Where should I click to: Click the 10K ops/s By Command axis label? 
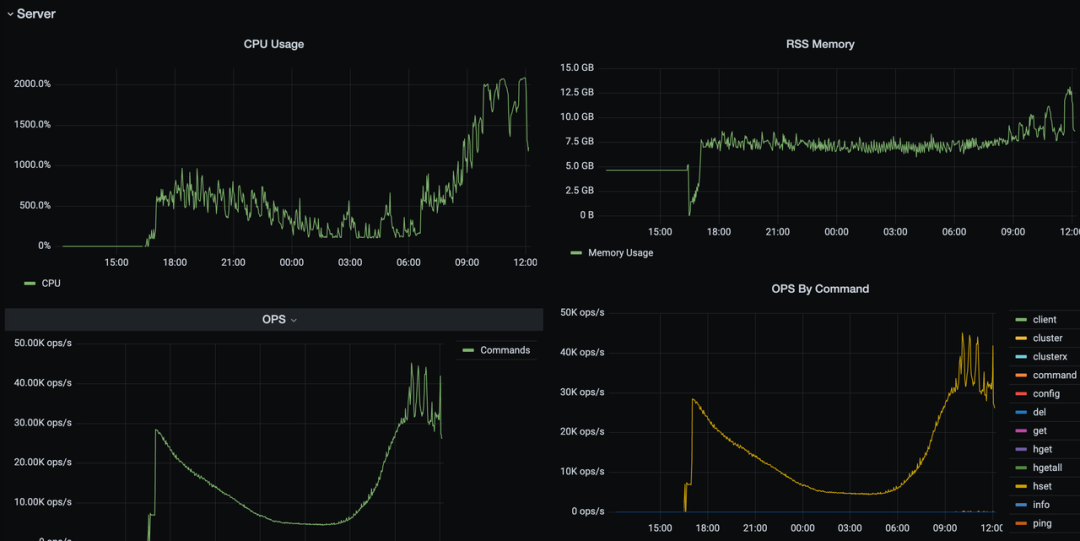coord(583,472)
